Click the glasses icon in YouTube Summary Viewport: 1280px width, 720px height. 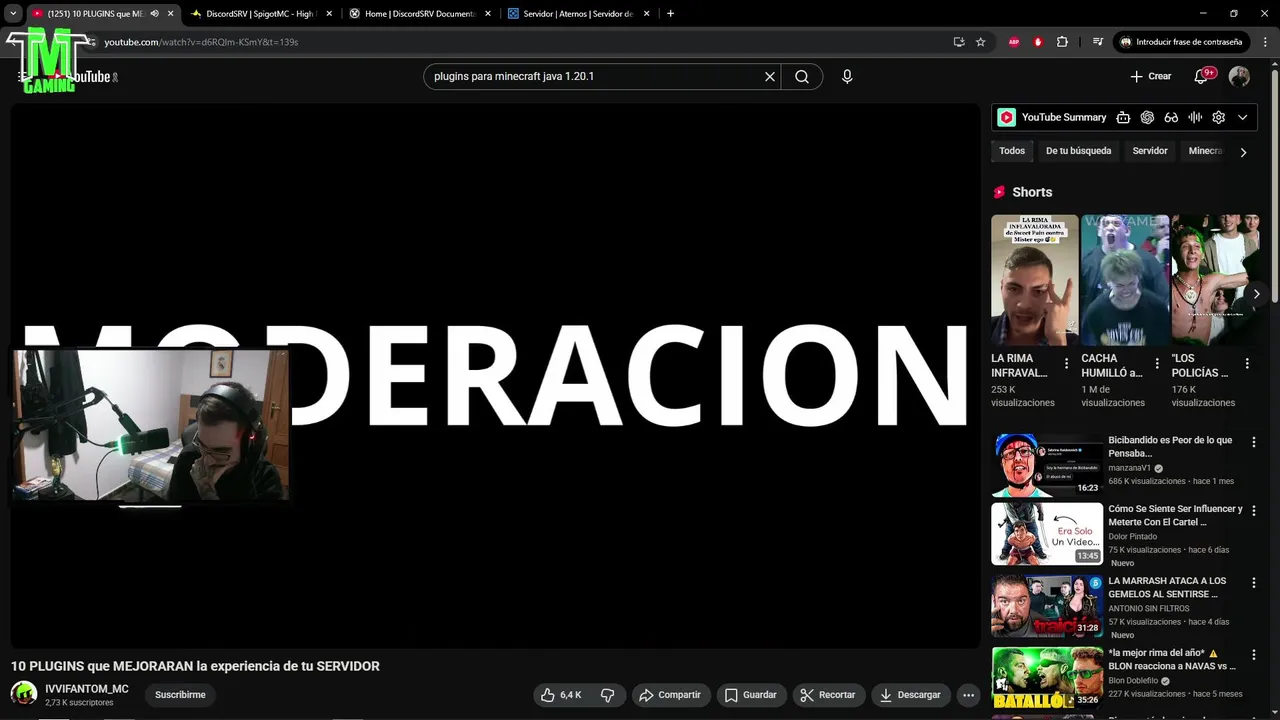[x=1171, y=117]
